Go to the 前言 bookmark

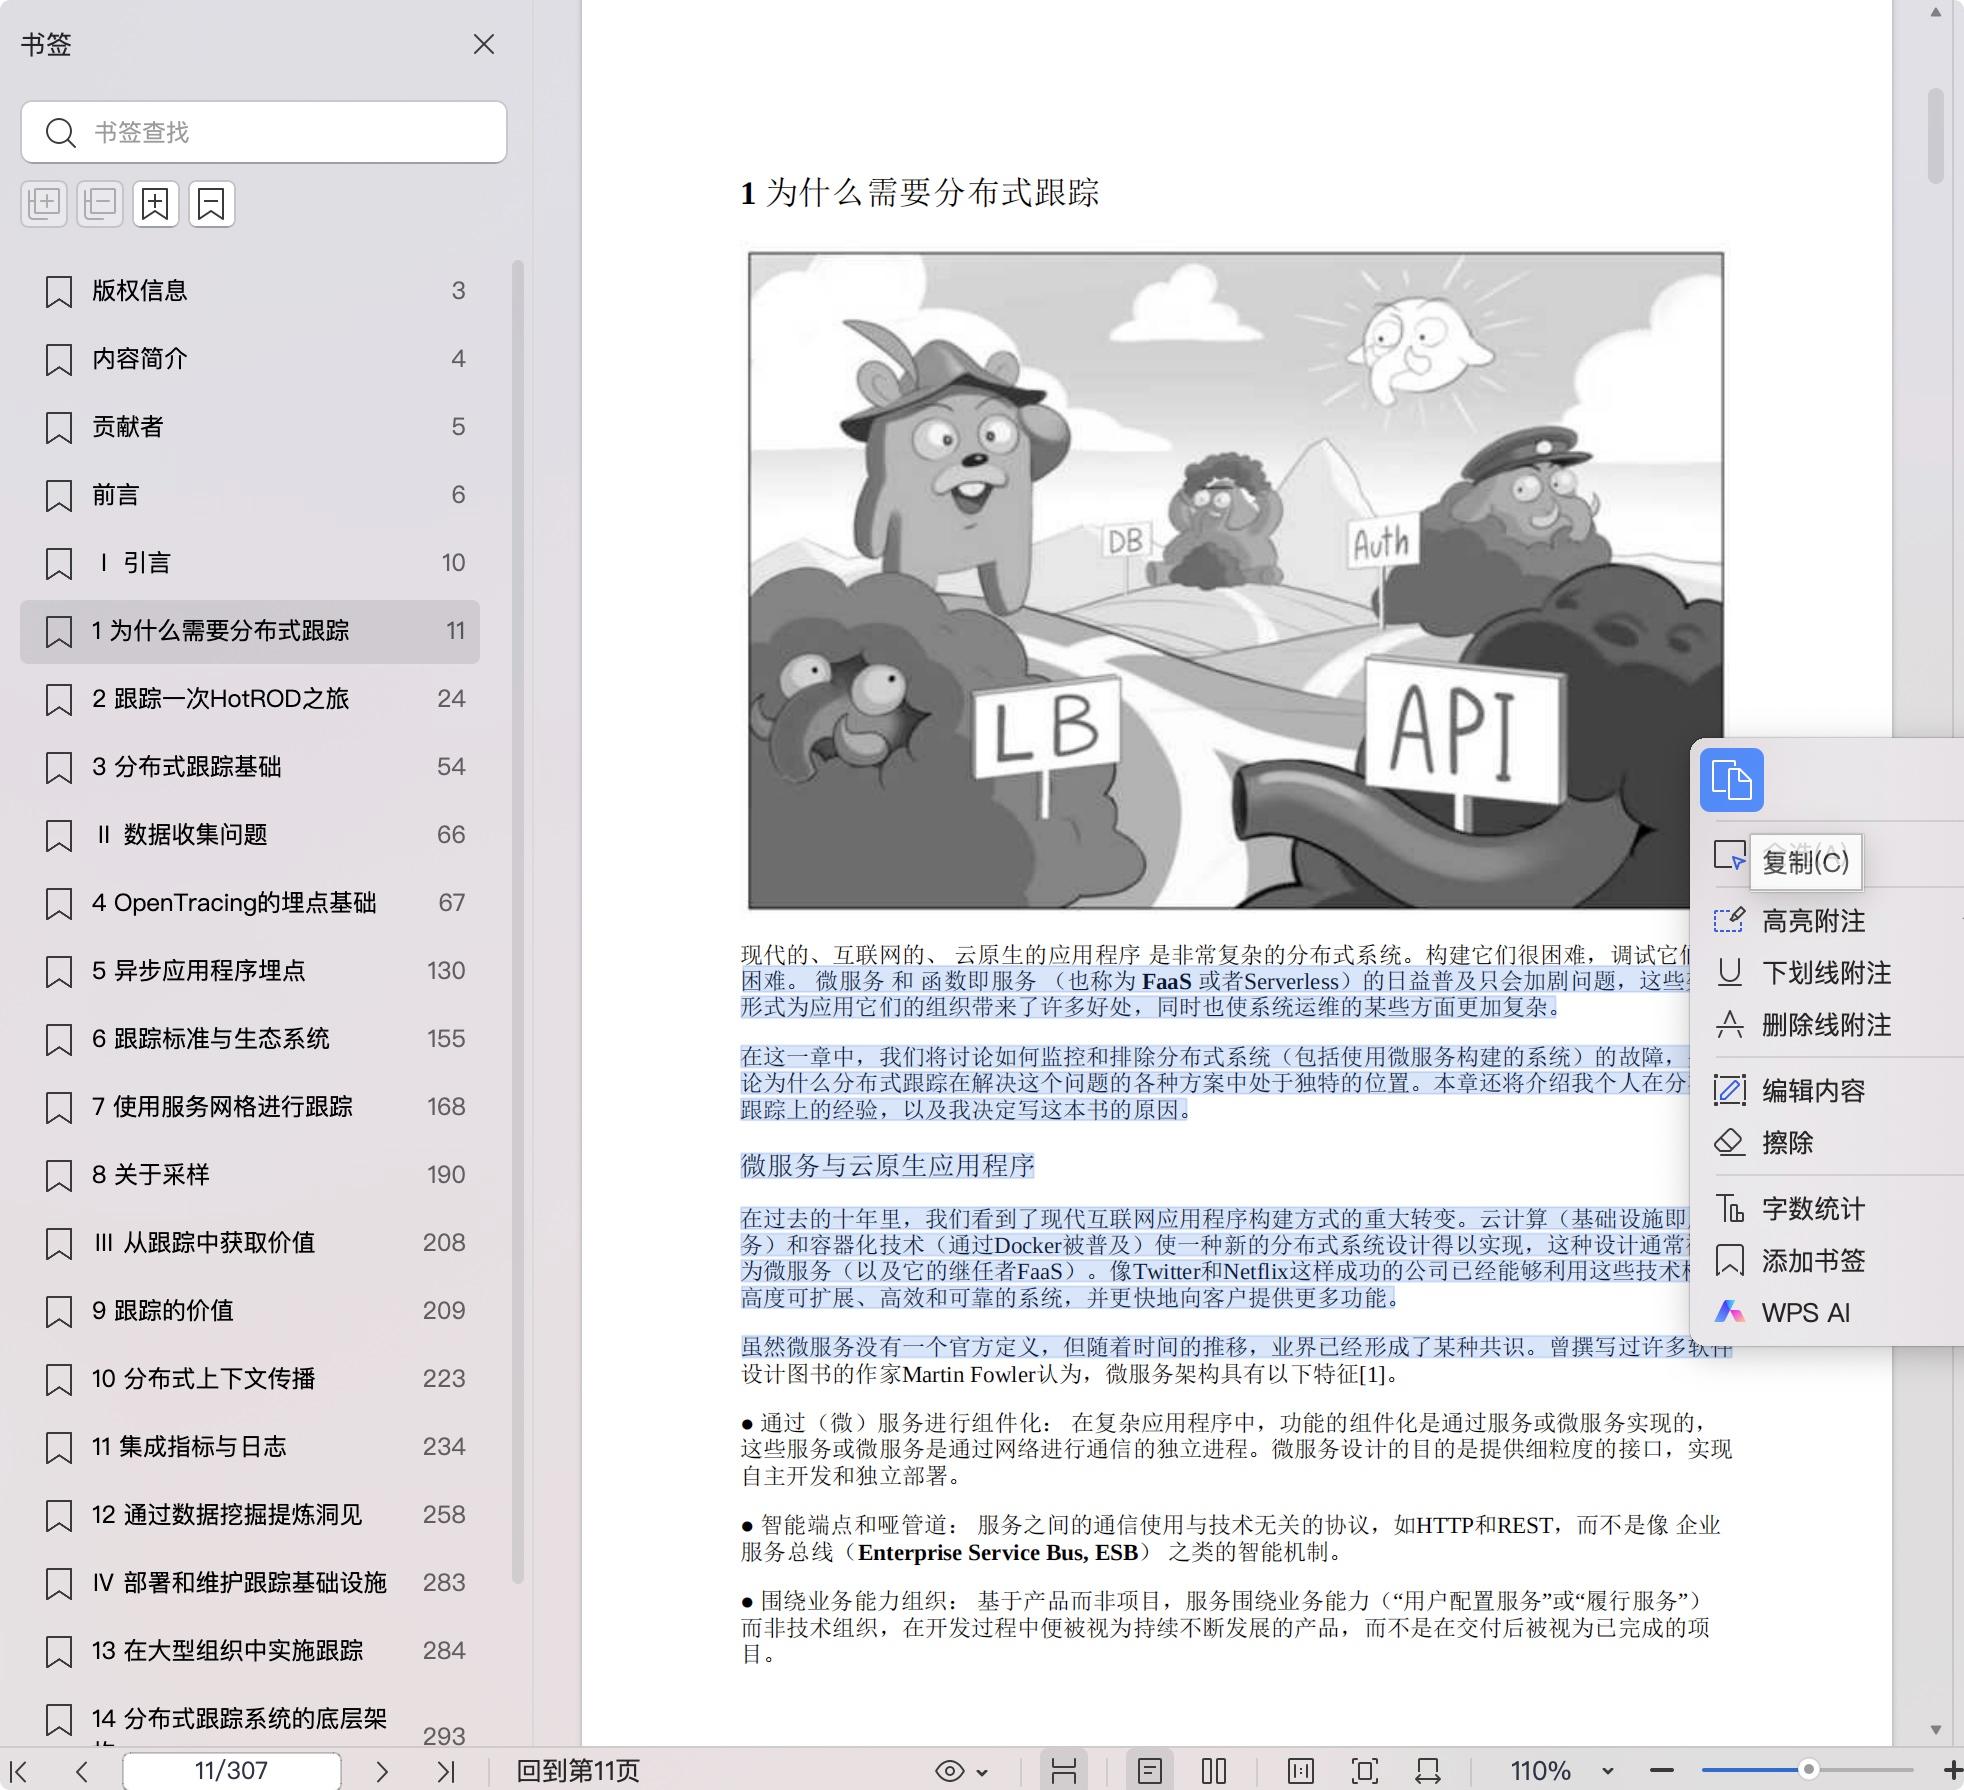point(250,495)
